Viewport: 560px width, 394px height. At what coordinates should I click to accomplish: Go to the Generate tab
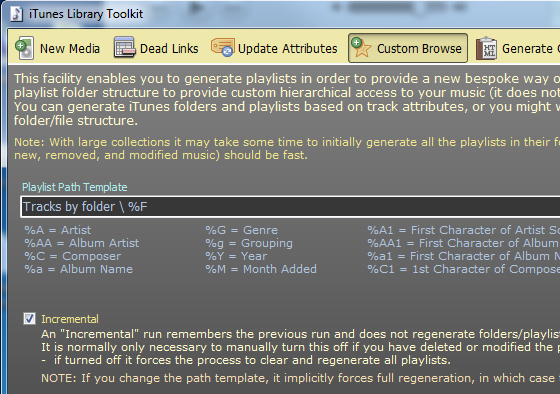click(517, 48)
